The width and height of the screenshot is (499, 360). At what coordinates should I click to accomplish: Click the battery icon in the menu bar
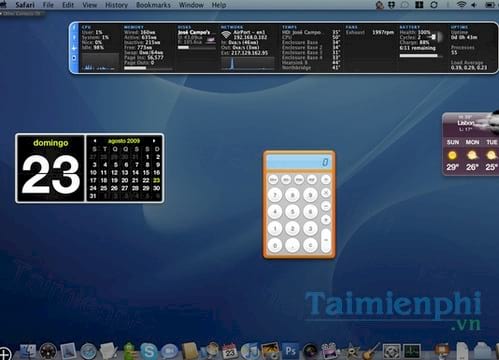click(x=490, y=5)
